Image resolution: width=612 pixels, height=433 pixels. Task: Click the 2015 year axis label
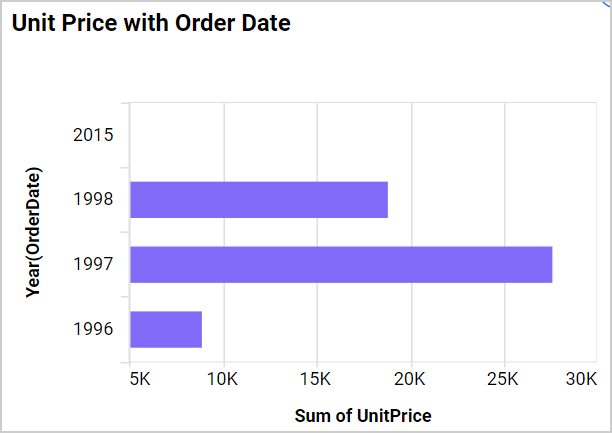click(93, 135)
